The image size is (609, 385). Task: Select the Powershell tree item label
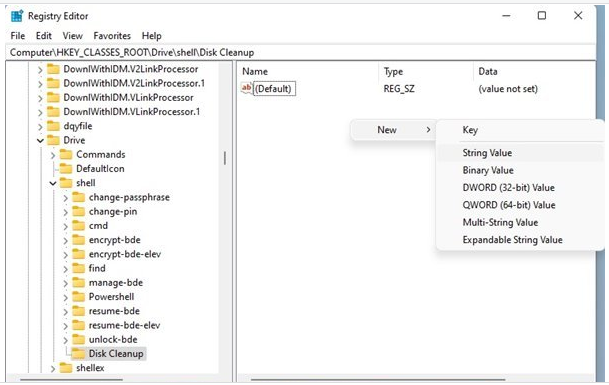pos(111,297)
